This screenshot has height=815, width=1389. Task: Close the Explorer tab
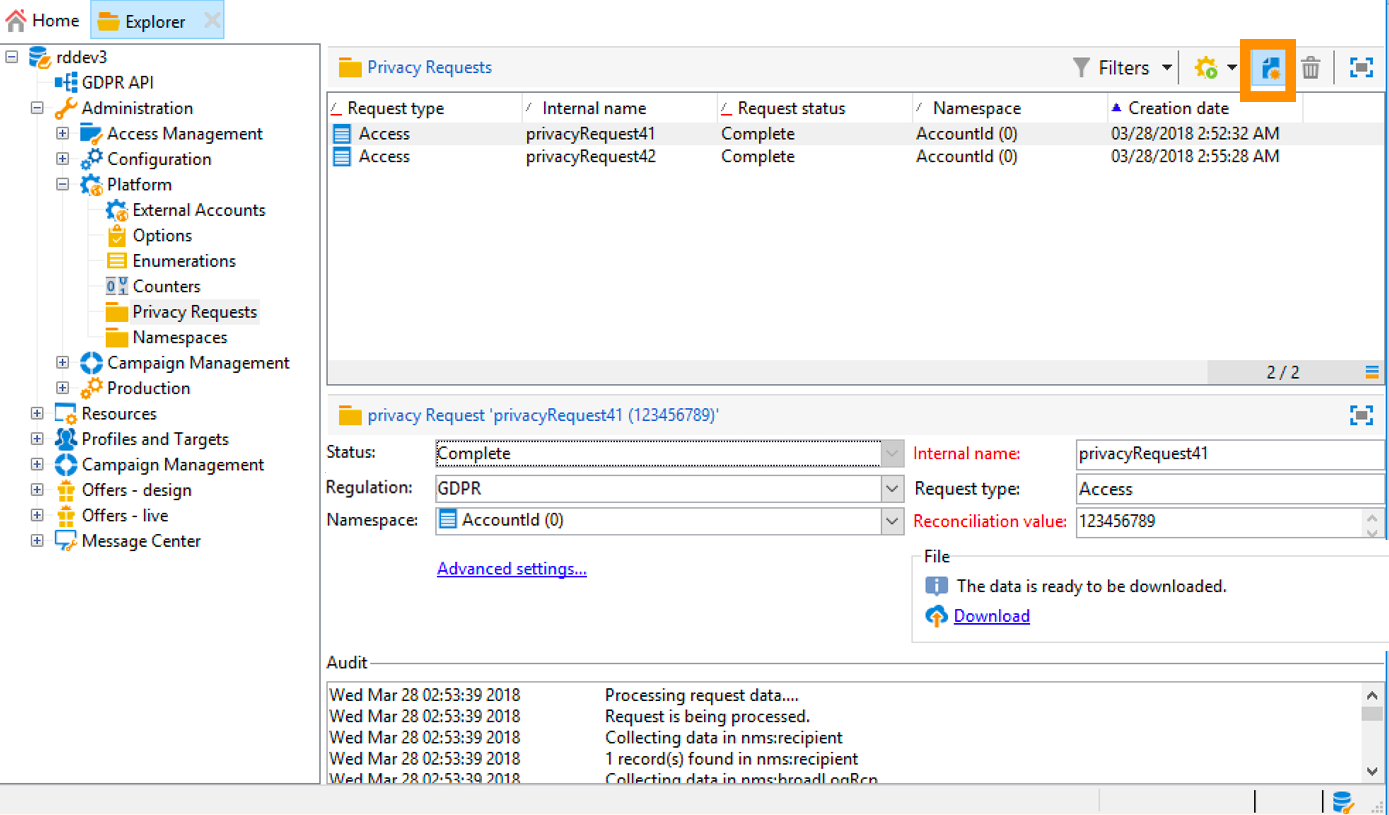tap(212, 21)
